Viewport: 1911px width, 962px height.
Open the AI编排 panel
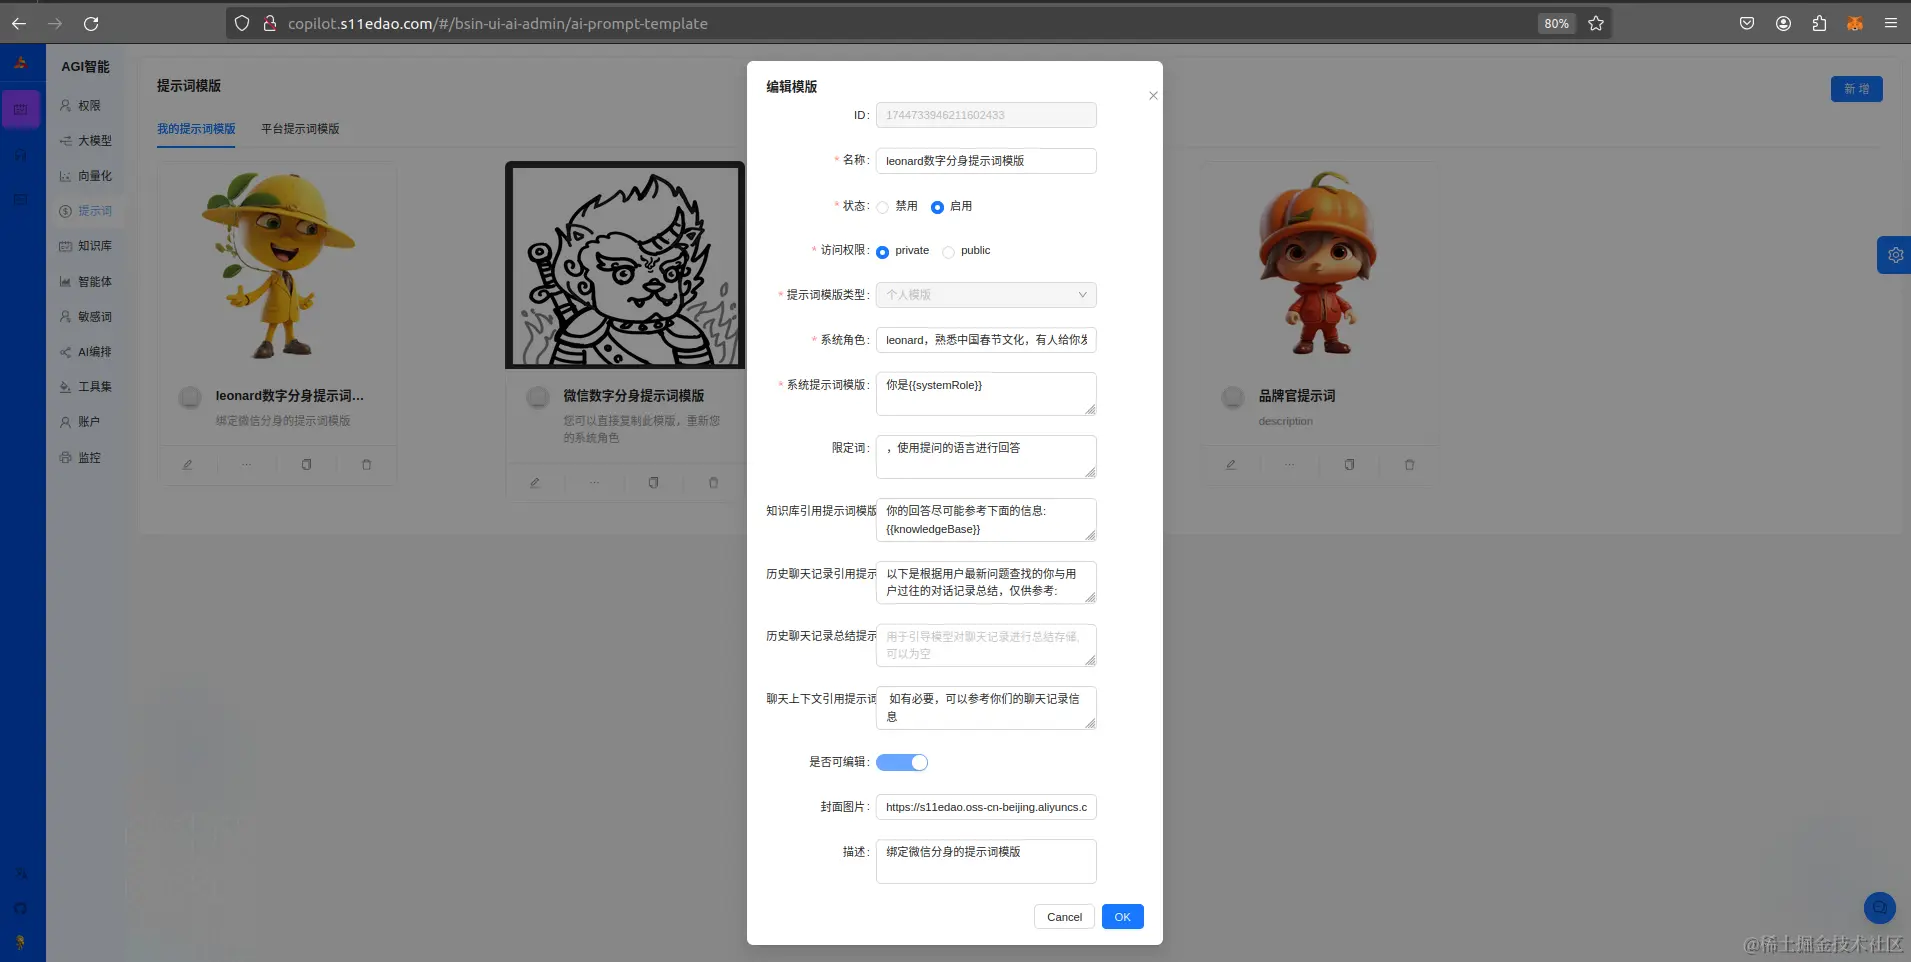point(90,351)
